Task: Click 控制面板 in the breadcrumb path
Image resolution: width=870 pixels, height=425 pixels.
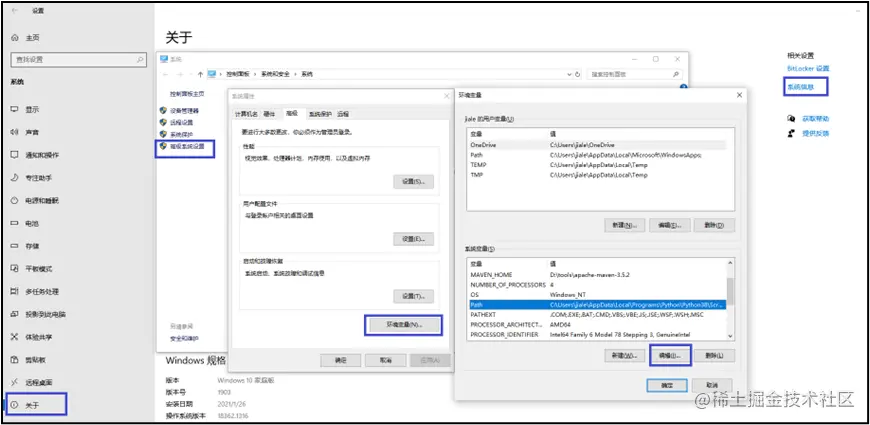Action: click(x=238, y=74)
